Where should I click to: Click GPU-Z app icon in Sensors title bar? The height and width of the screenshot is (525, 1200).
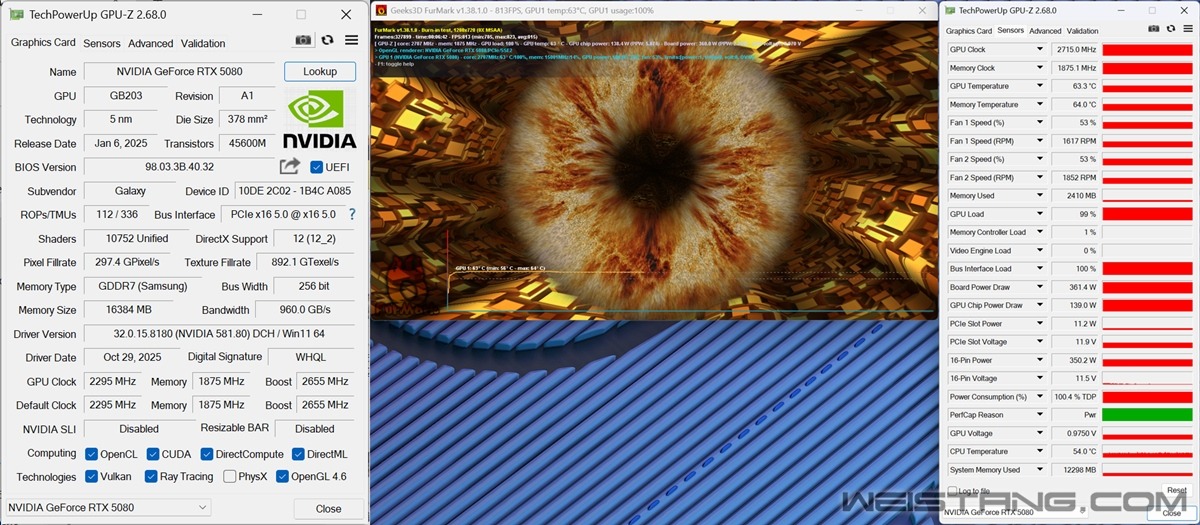click(951, 10)
